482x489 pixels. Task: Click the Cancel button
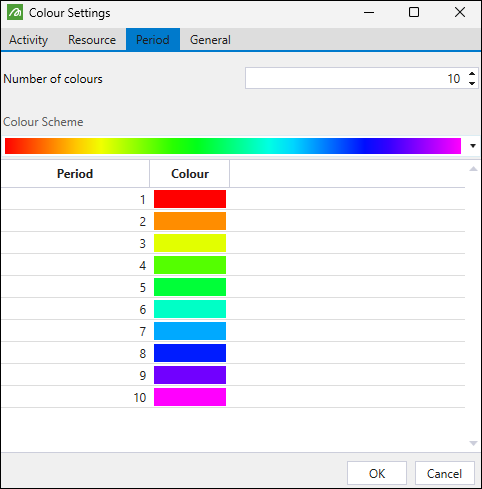coord(444,473)
